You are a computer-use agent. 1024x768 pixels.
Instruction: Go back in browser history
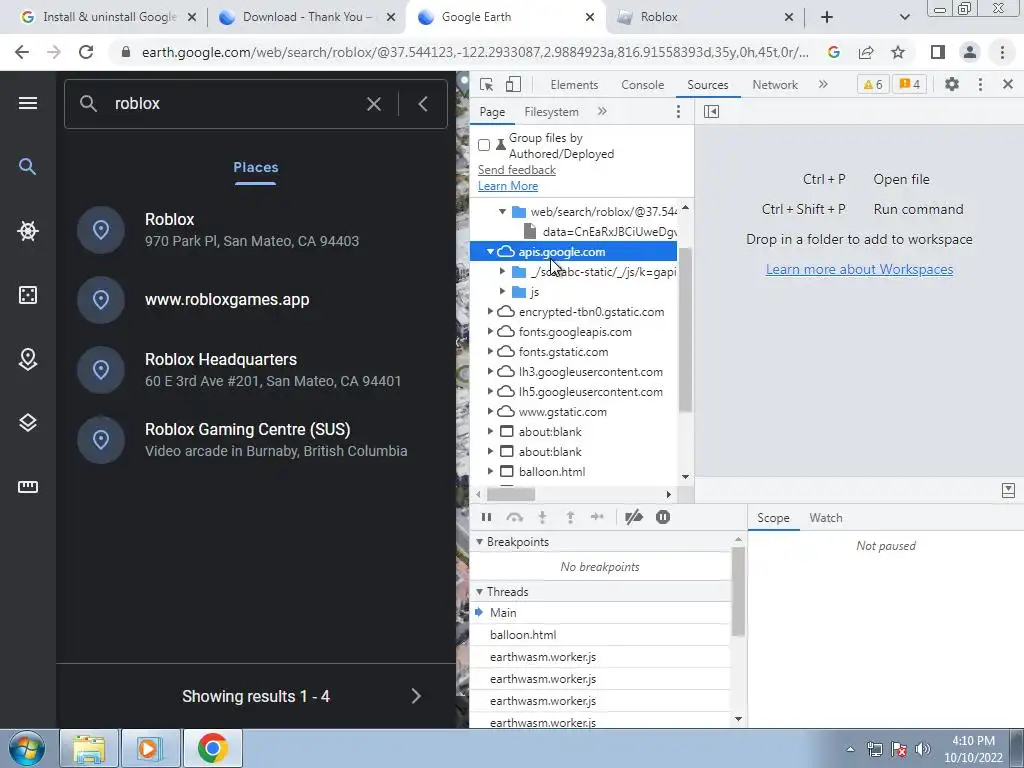pyautogui.click(x=22, y=52)
